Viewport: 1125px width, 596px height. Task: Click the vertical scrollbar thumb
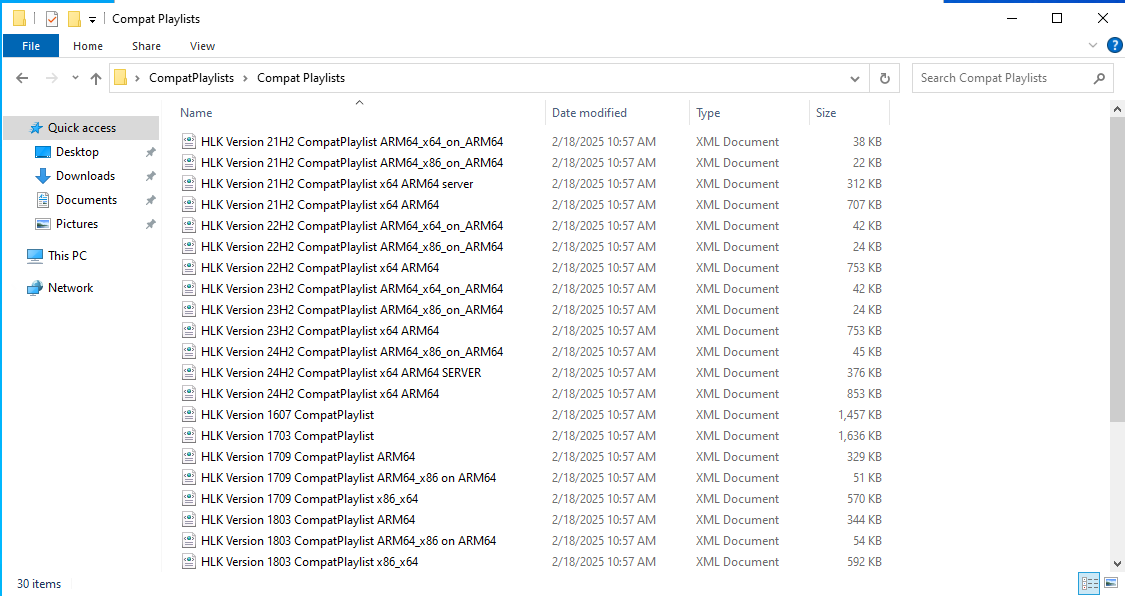(x=1117, y=270)
